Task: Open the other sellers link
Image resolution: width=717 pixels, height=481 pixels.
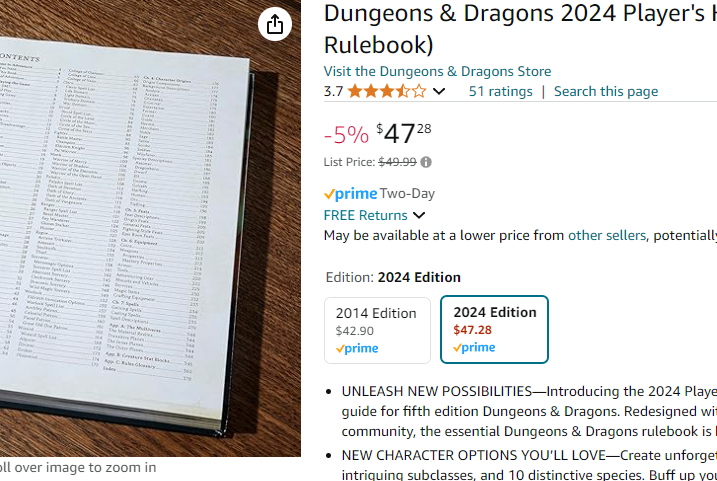Action: click(607, 236)
